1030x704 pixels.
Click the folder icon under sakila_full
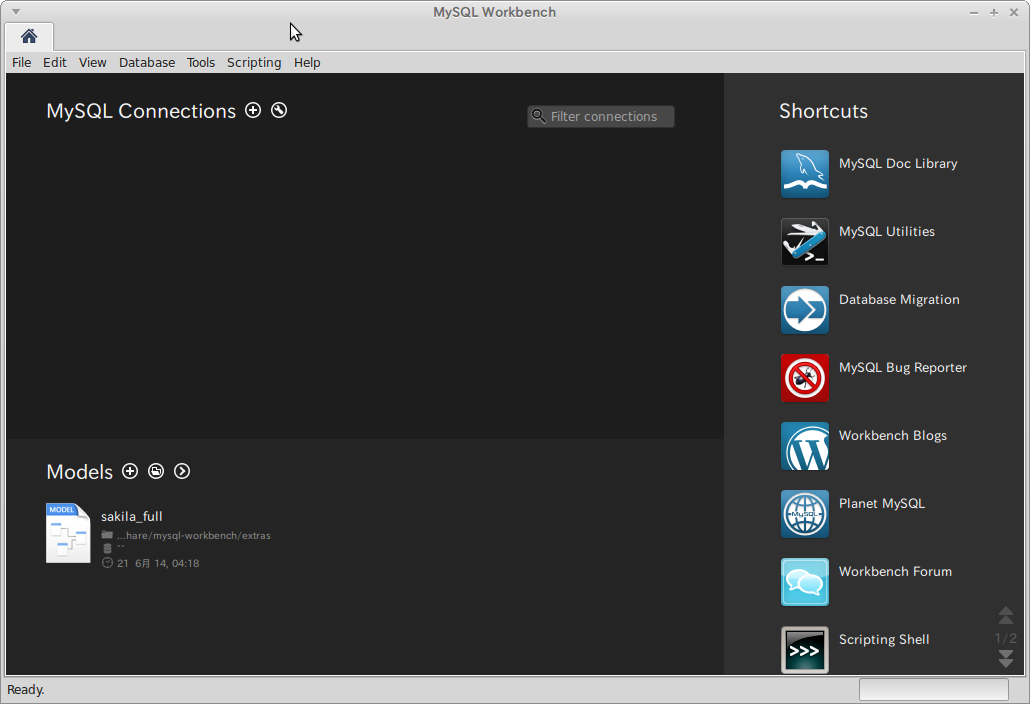107,535
